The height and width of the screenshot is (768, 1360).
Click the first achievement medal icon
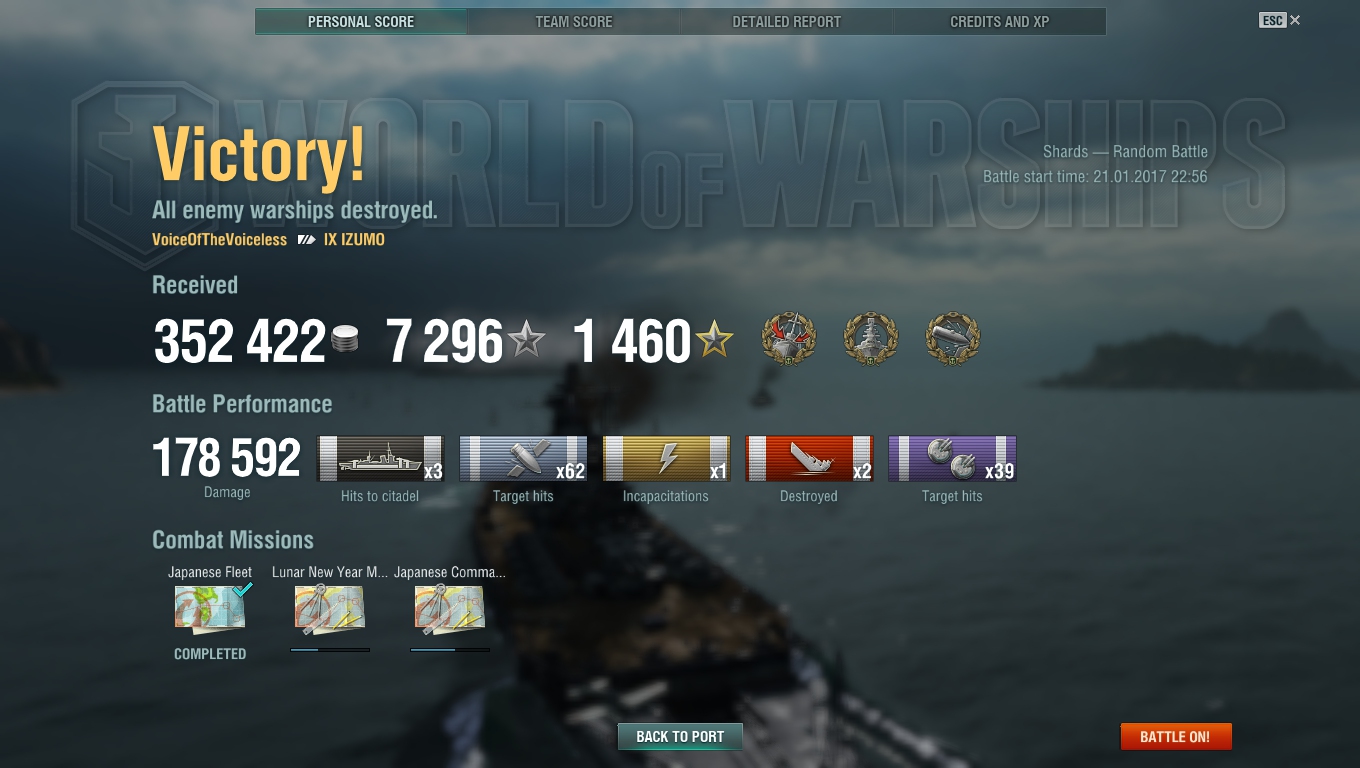[x=789, y=338]
